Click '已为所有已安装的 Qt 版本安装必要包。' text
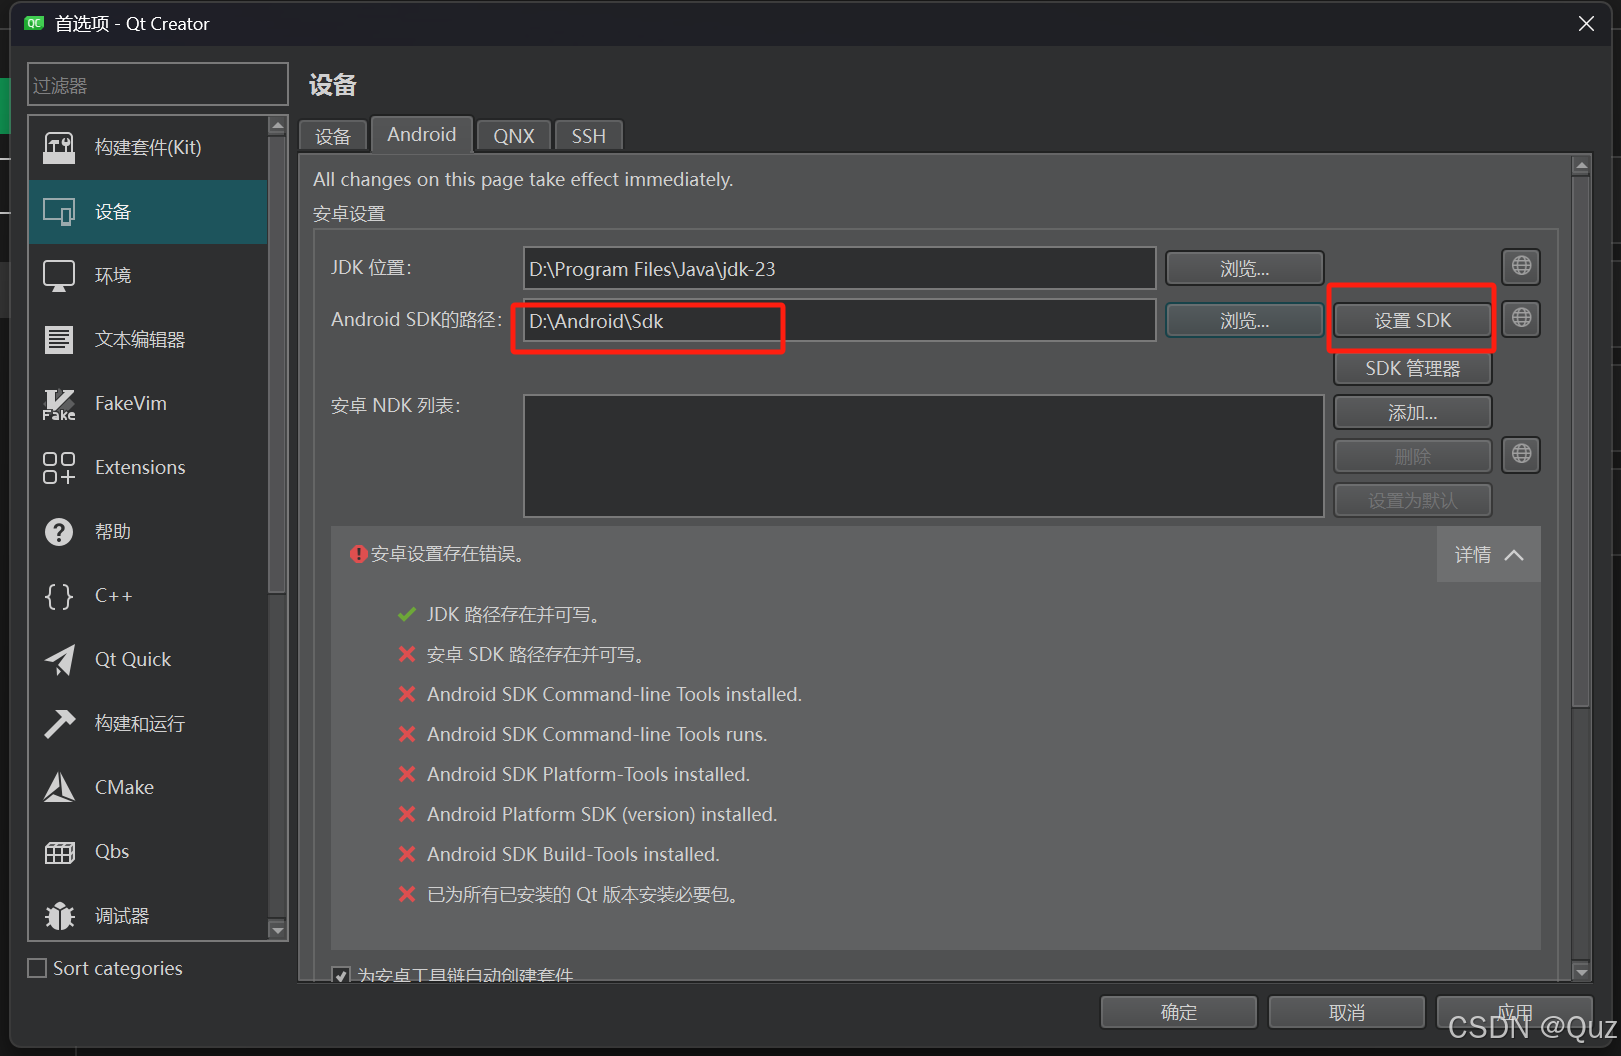The image size is (1621, 1056). point(586,894)
